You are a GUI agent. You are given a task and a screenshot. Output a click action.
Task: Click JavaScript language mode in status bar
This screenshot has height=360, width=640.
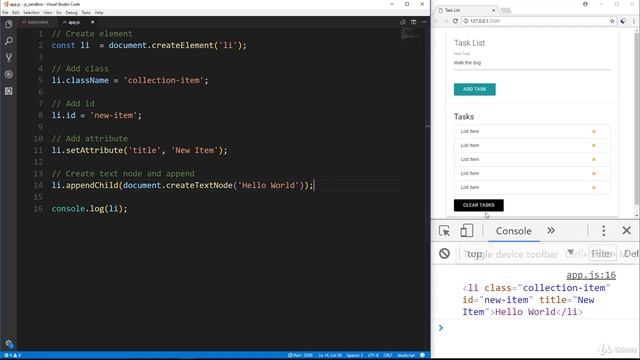tap(406, 356)
